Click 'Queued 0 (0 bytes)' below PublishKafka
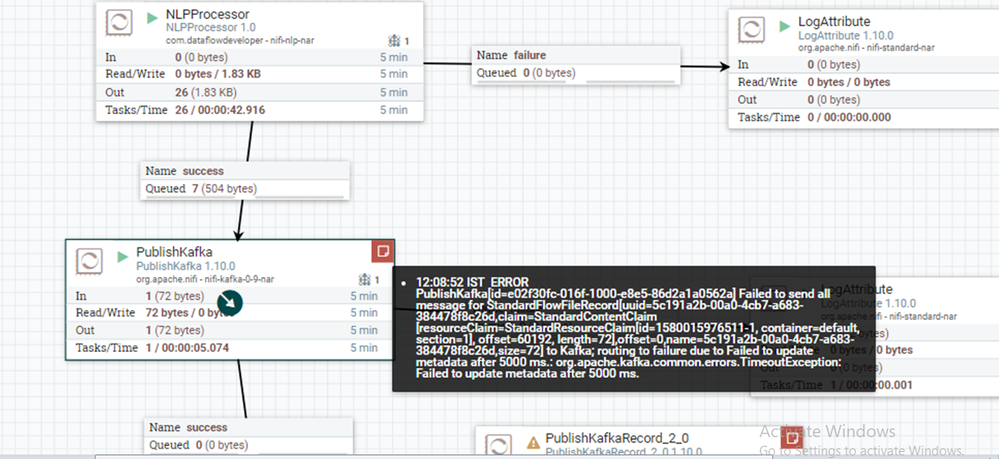Viewport: 999px width, 459px height. click(199, 445)
